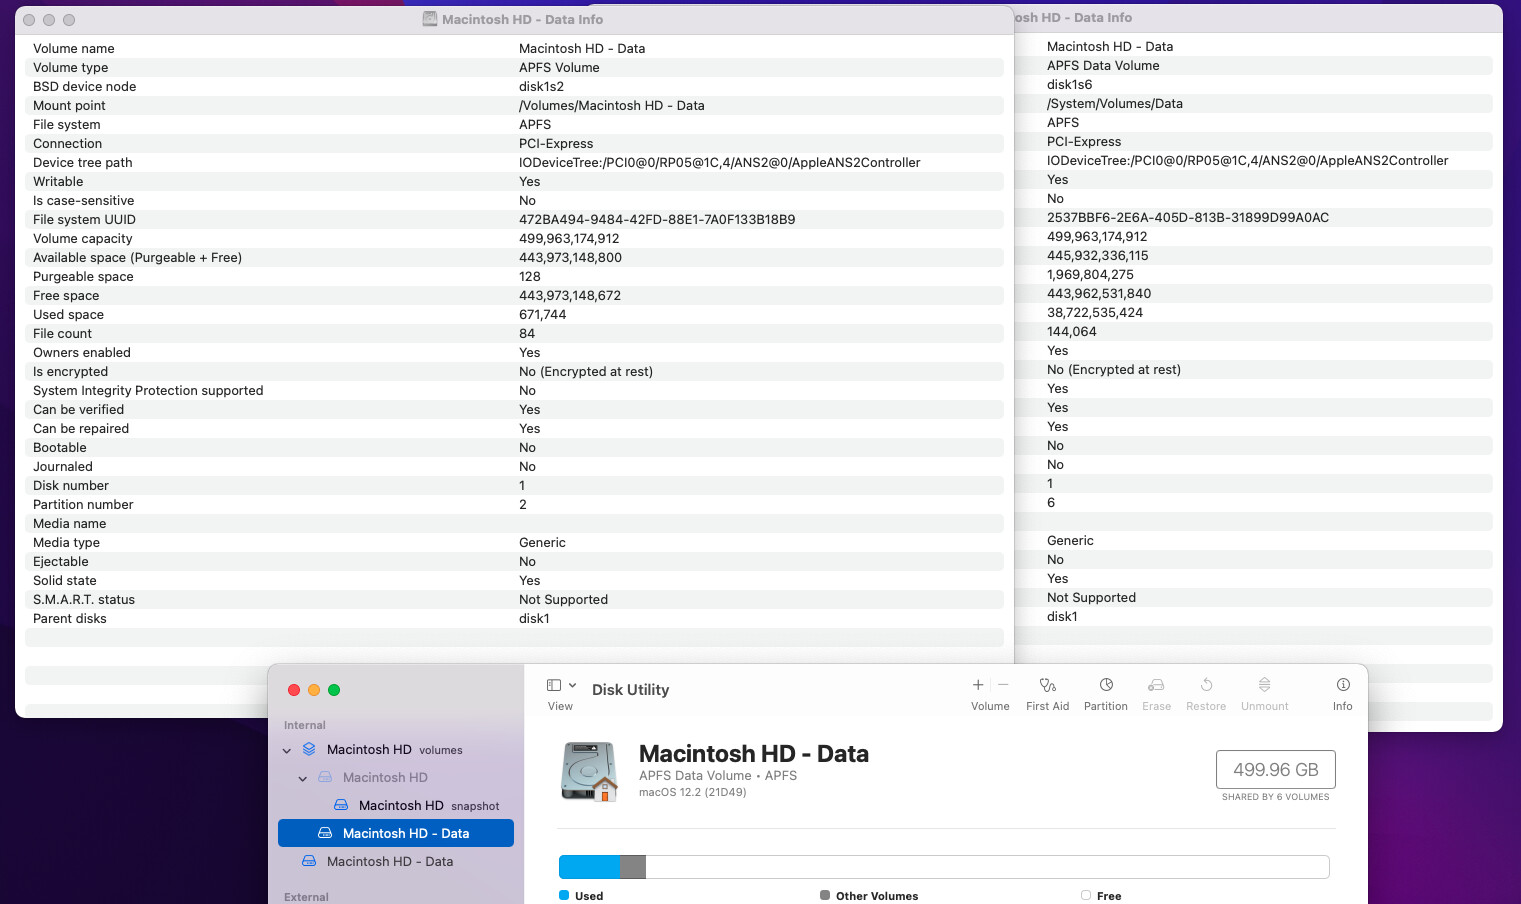This screenshot has width=1521, height=904.
Task: Click 'SHARED BY 6 VOLUMES' caption
Action: (x=1275, y=797)
